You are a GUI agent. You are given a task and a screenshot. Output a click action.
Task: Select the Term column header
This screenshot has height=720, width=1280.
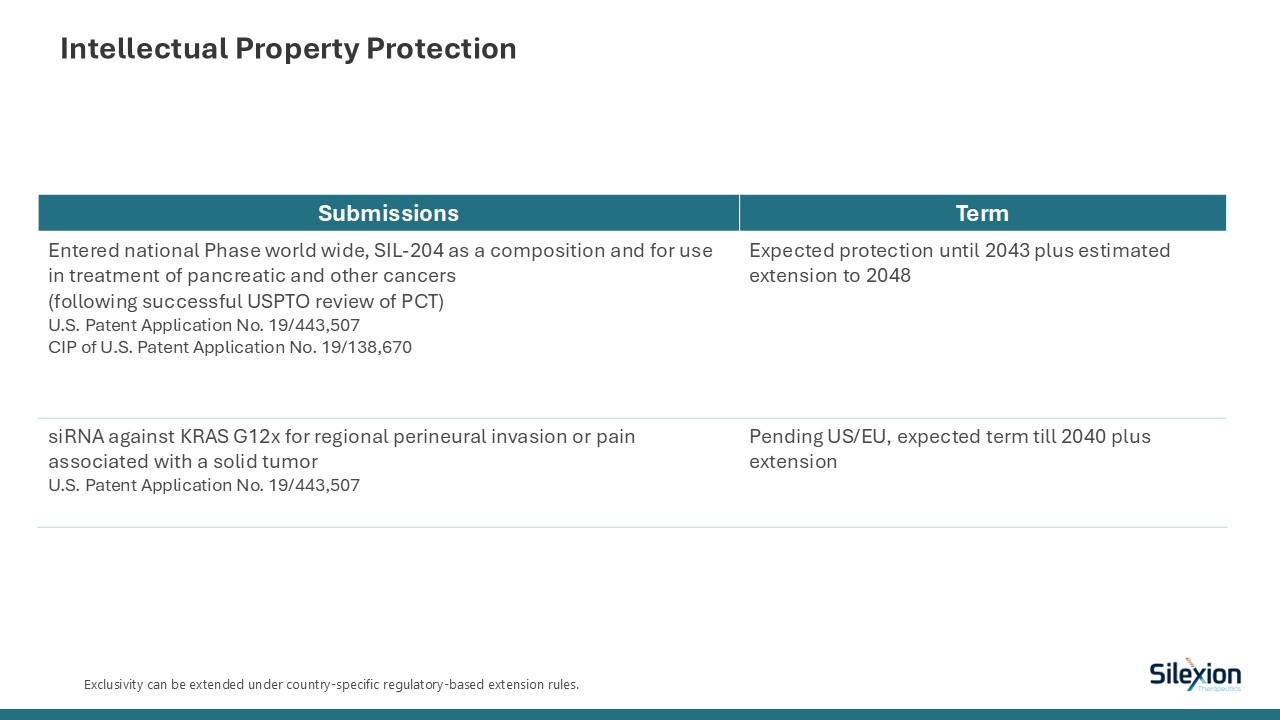click(x=982, y=213)
